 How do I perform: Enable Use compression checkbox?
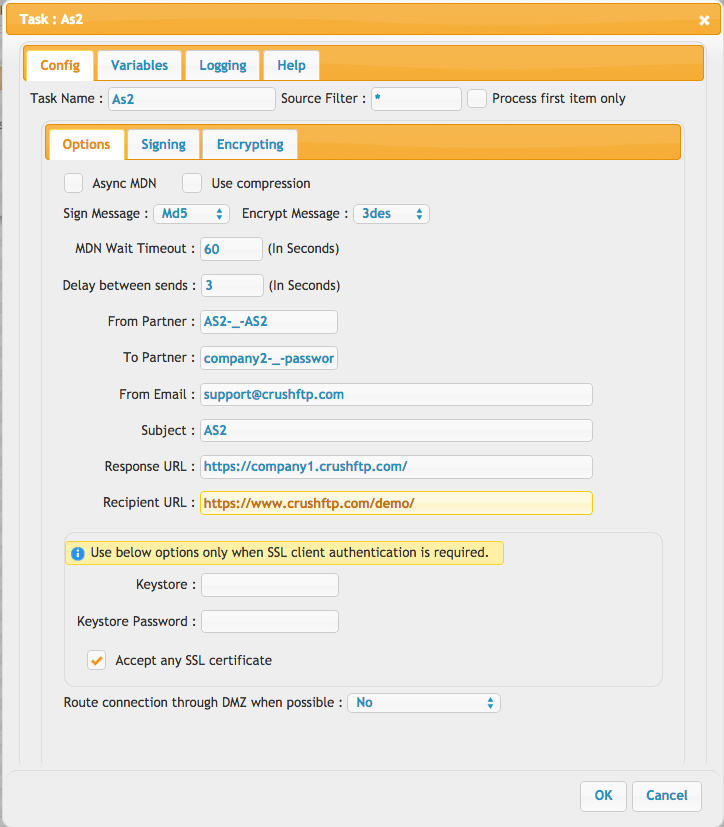click(192, 184)
